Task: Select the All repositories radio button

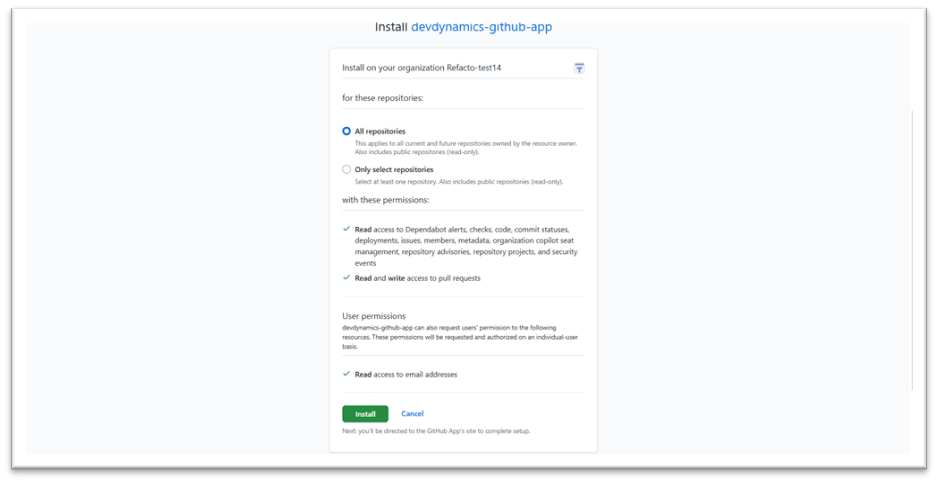Action: (x=346, y=131)
